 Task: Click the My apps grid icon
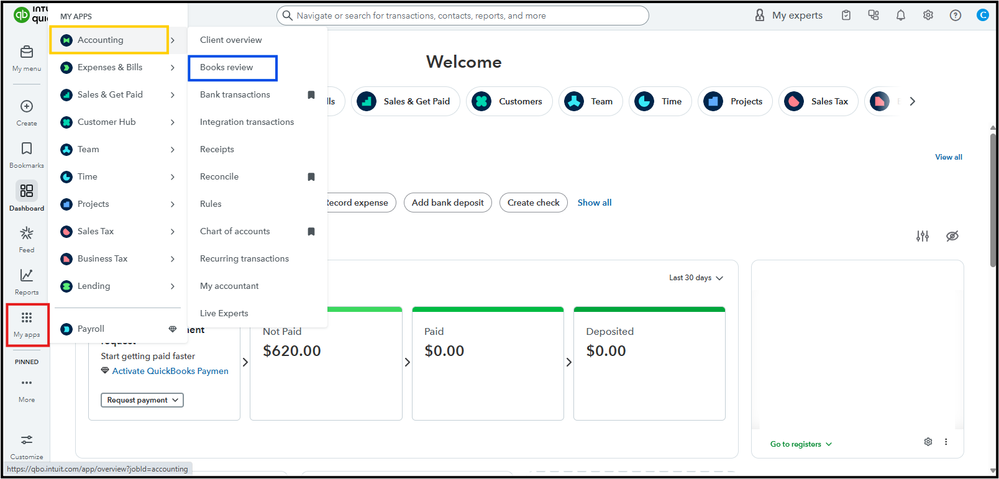click(27, 318)
